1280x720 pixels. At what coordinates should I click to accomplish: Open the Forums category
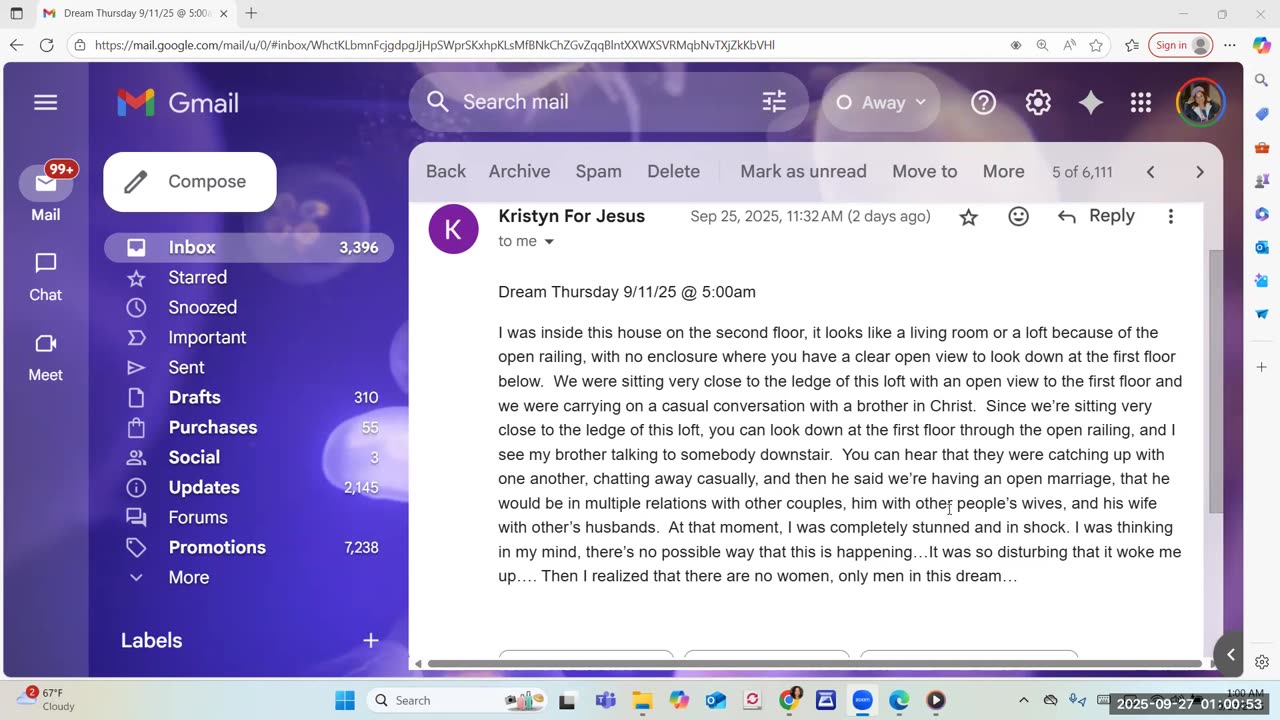coord(249,517)
